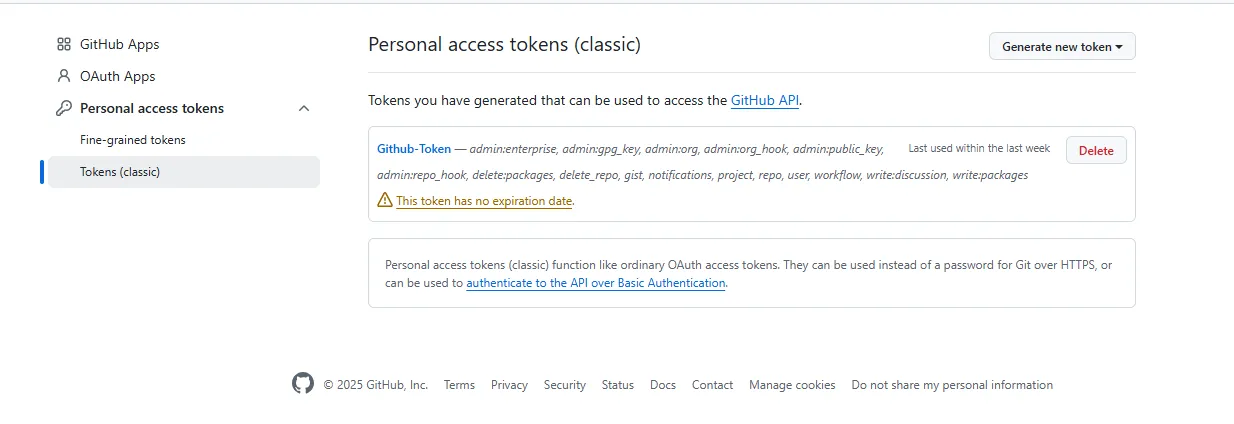The height and width of the screenshot is (424, 1234).
Task: Click Manage cookies in the footer
Action: point(792,385)
